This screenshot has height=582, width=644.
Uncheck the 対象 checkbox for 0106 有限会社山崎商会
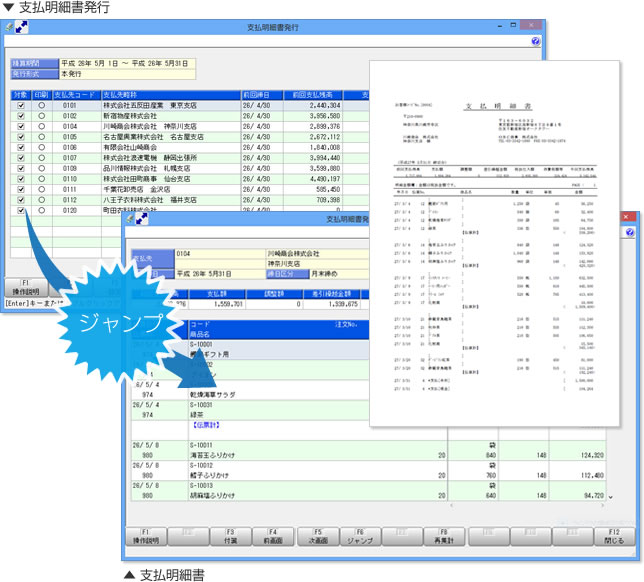pos(21,147)
